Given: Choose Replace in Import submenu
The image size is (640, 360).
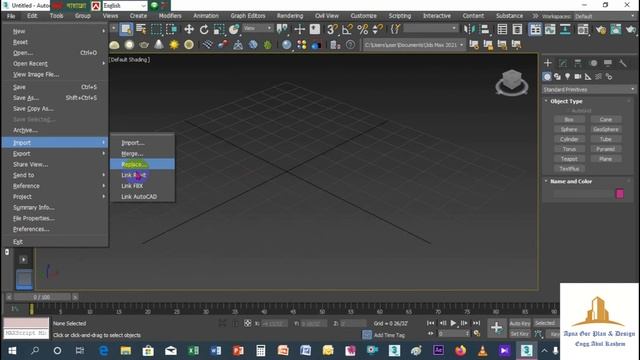Looking at the screenshot, I should [x=142, y=164].
